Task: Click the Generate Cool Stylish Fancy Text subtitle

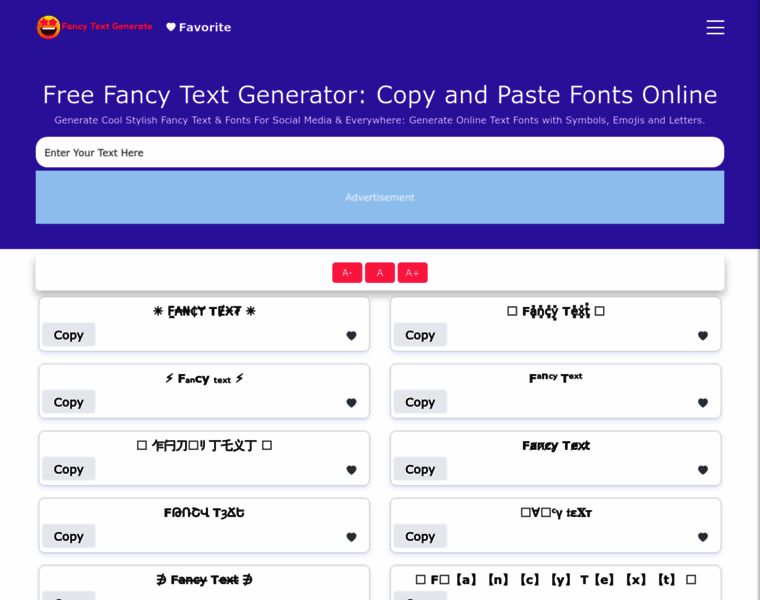Action: click(380, 120)
